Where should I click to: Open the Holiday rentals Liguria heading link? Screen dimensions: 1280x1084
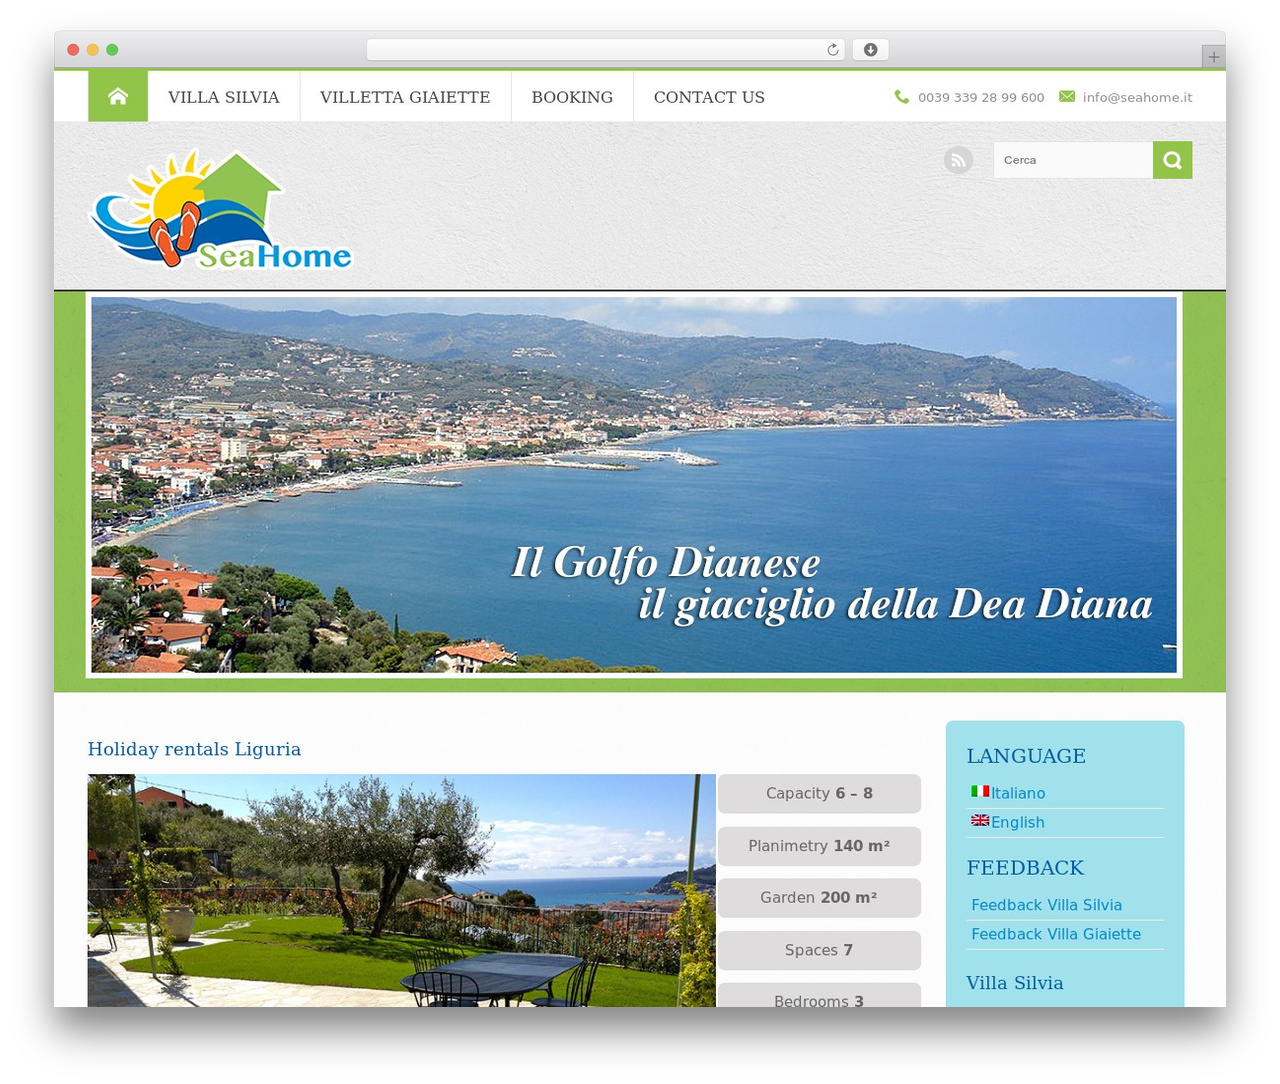tap(194, 749)
